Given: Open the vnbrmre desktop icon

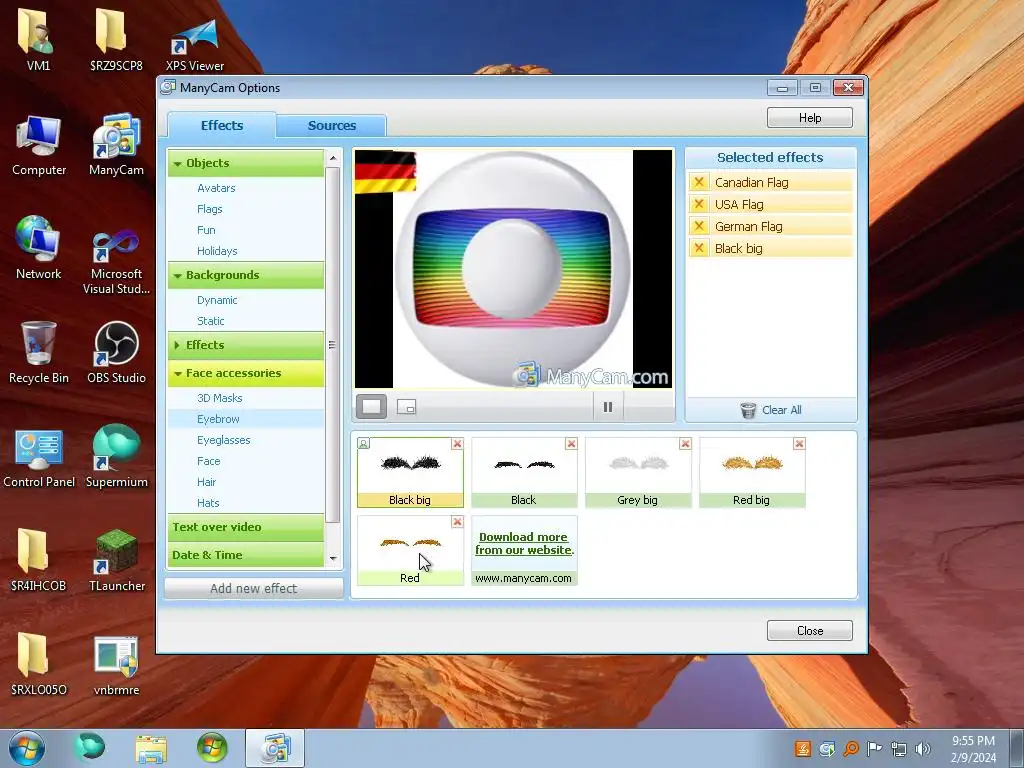Looking at the screenshot, I should [116, 665].
